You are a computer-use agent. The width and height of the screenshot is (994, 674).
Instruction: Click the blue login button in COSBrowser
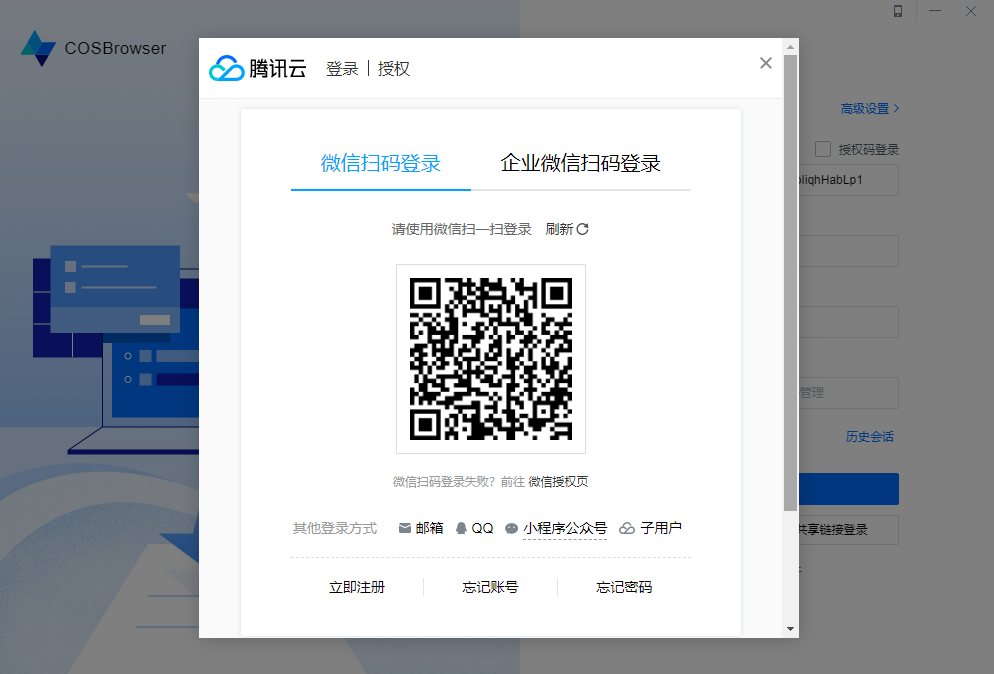point(848,489)
